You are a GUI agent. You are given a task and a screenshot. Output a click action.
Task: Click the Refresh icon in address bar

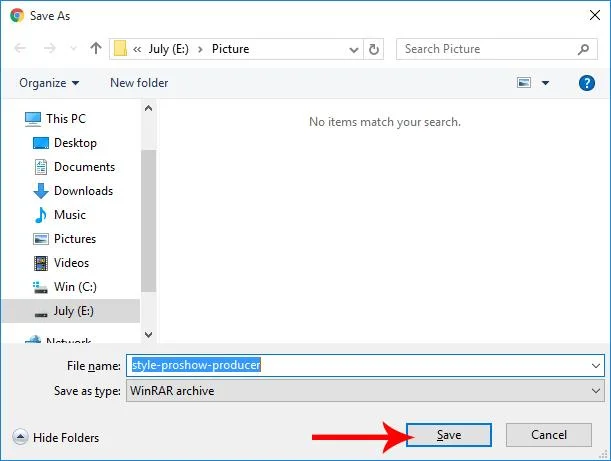(x=374, y=49)
